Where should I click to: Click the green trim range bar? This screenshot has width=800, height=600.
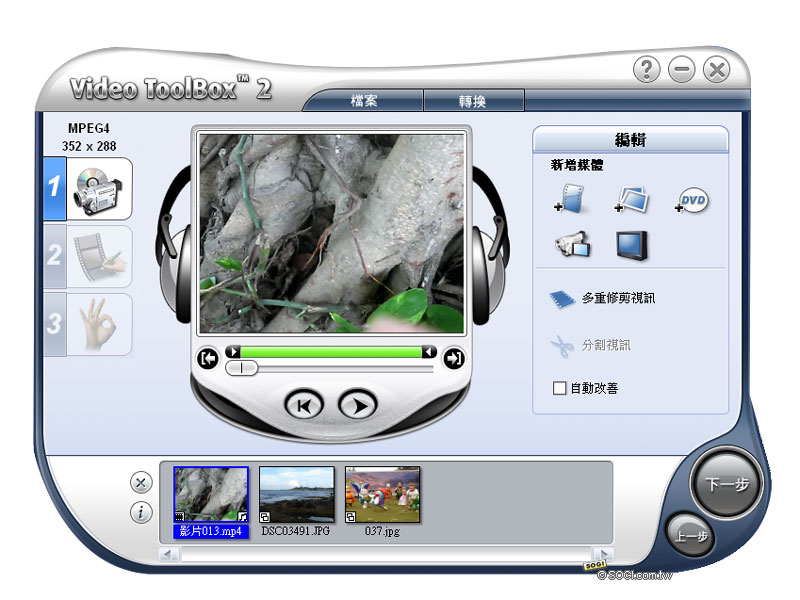pyautogui.click(x=331, y=352)
